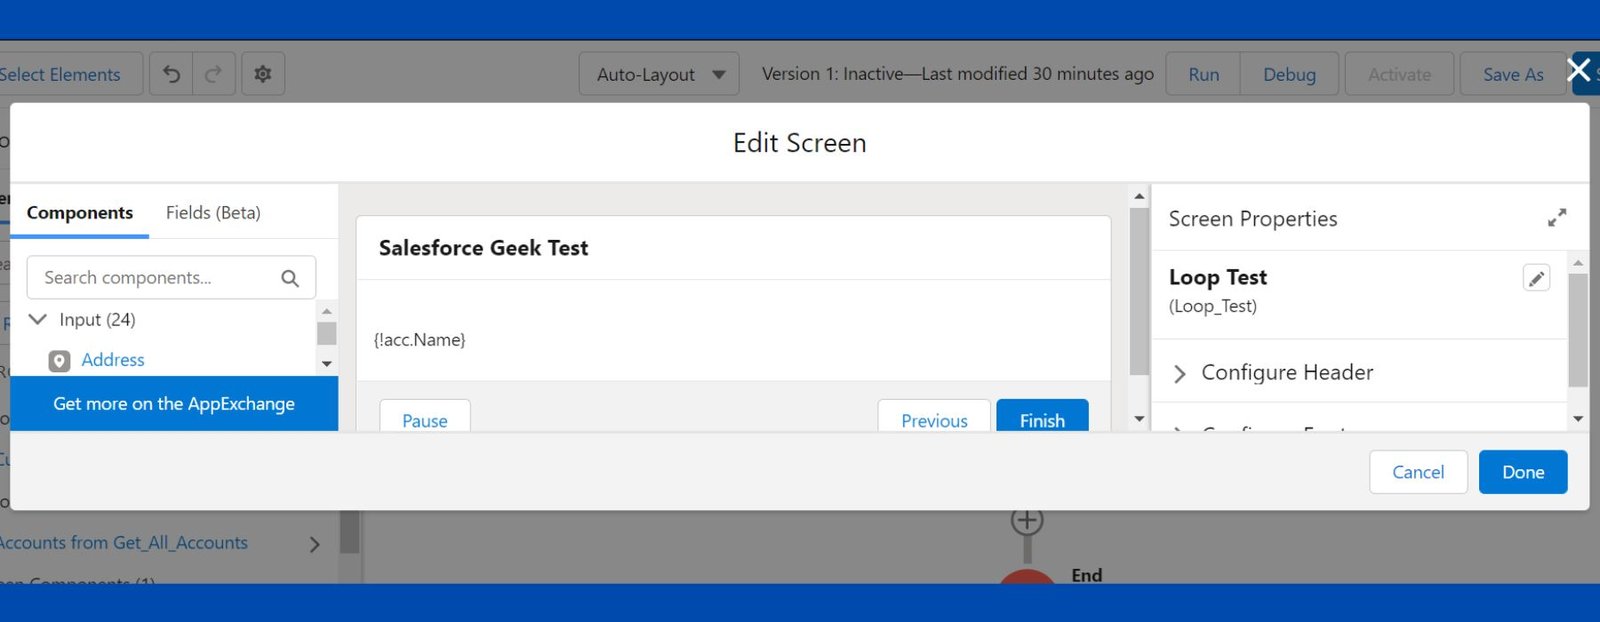Click the Done button
The height and width of the screenshot is (622, 1600).
(1522, 472)
